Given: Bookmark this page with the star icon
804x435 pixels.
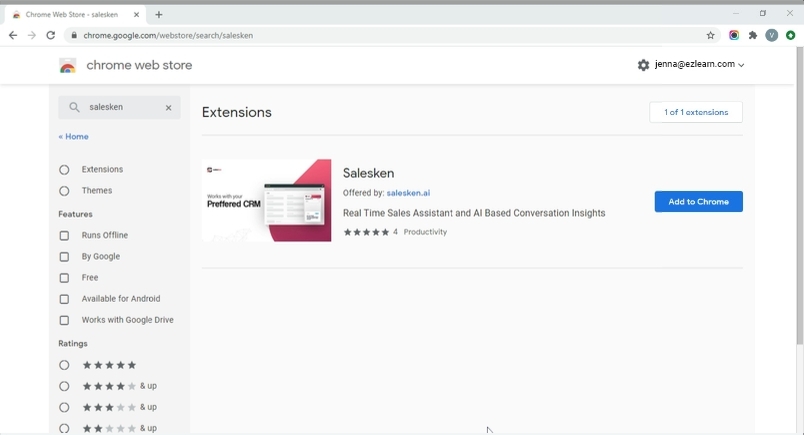Looking at the screenshot, I should pyautogui.click(x=710, y=35).
